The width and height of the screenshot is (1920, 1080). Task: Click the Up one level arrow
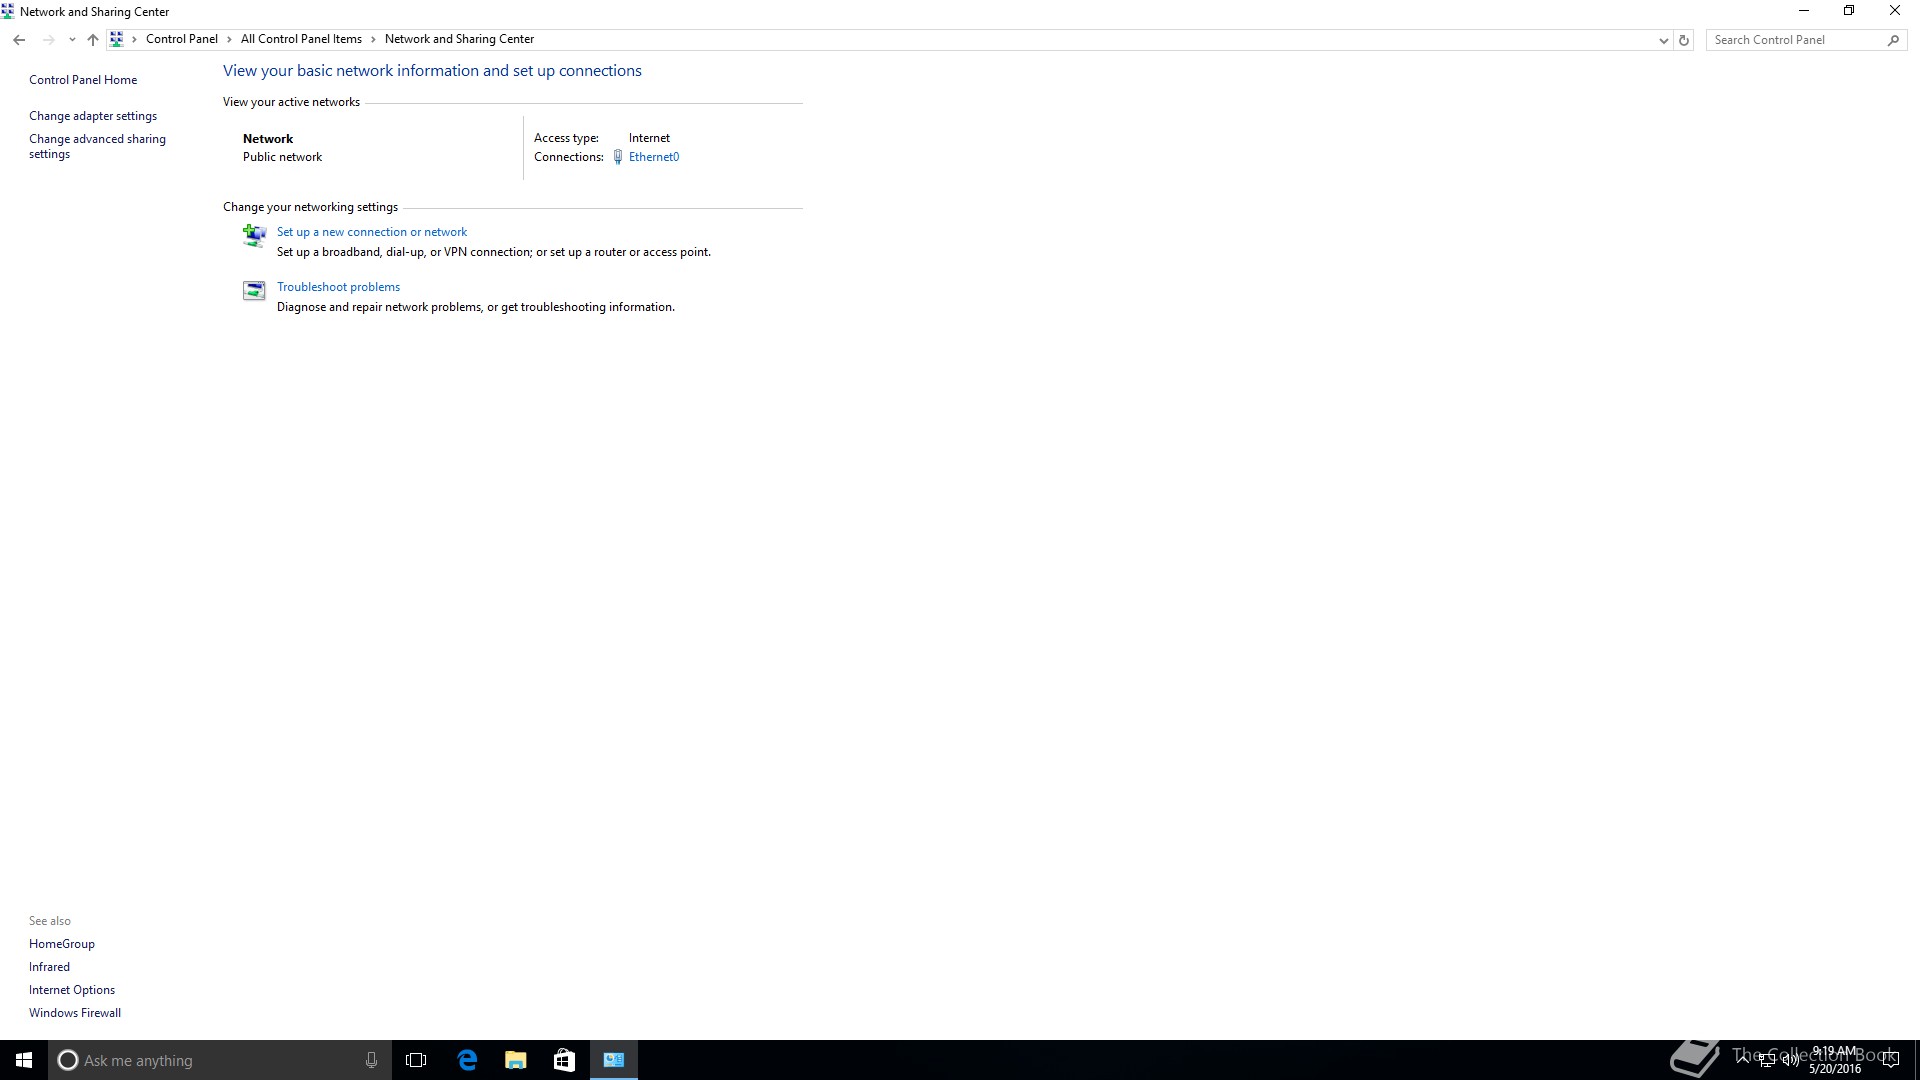tap(93, 40)
